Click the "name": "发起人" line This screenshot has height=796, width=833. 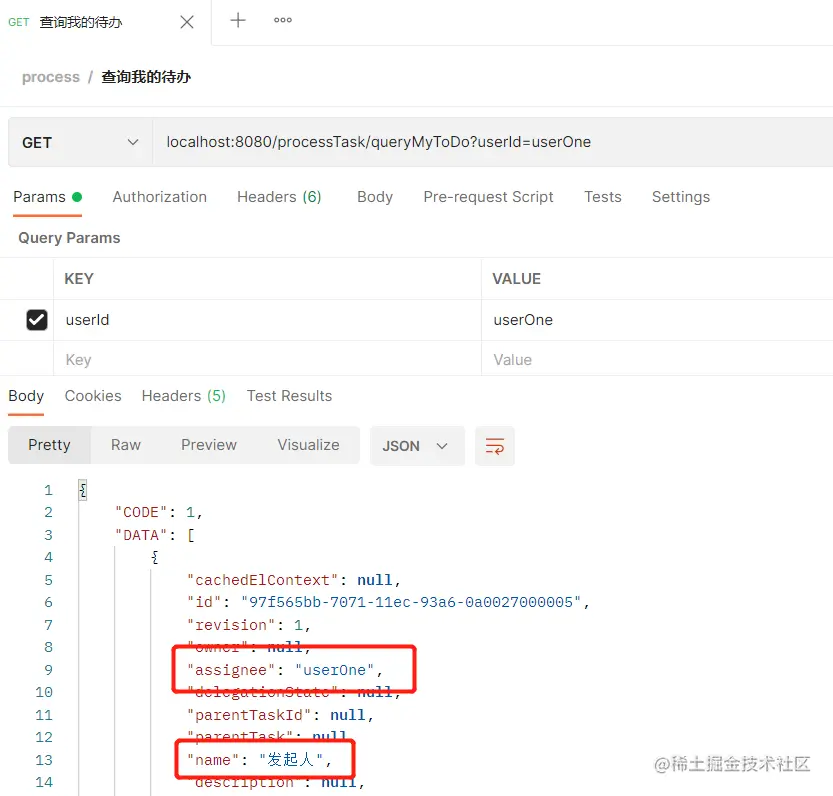(259, 760)
